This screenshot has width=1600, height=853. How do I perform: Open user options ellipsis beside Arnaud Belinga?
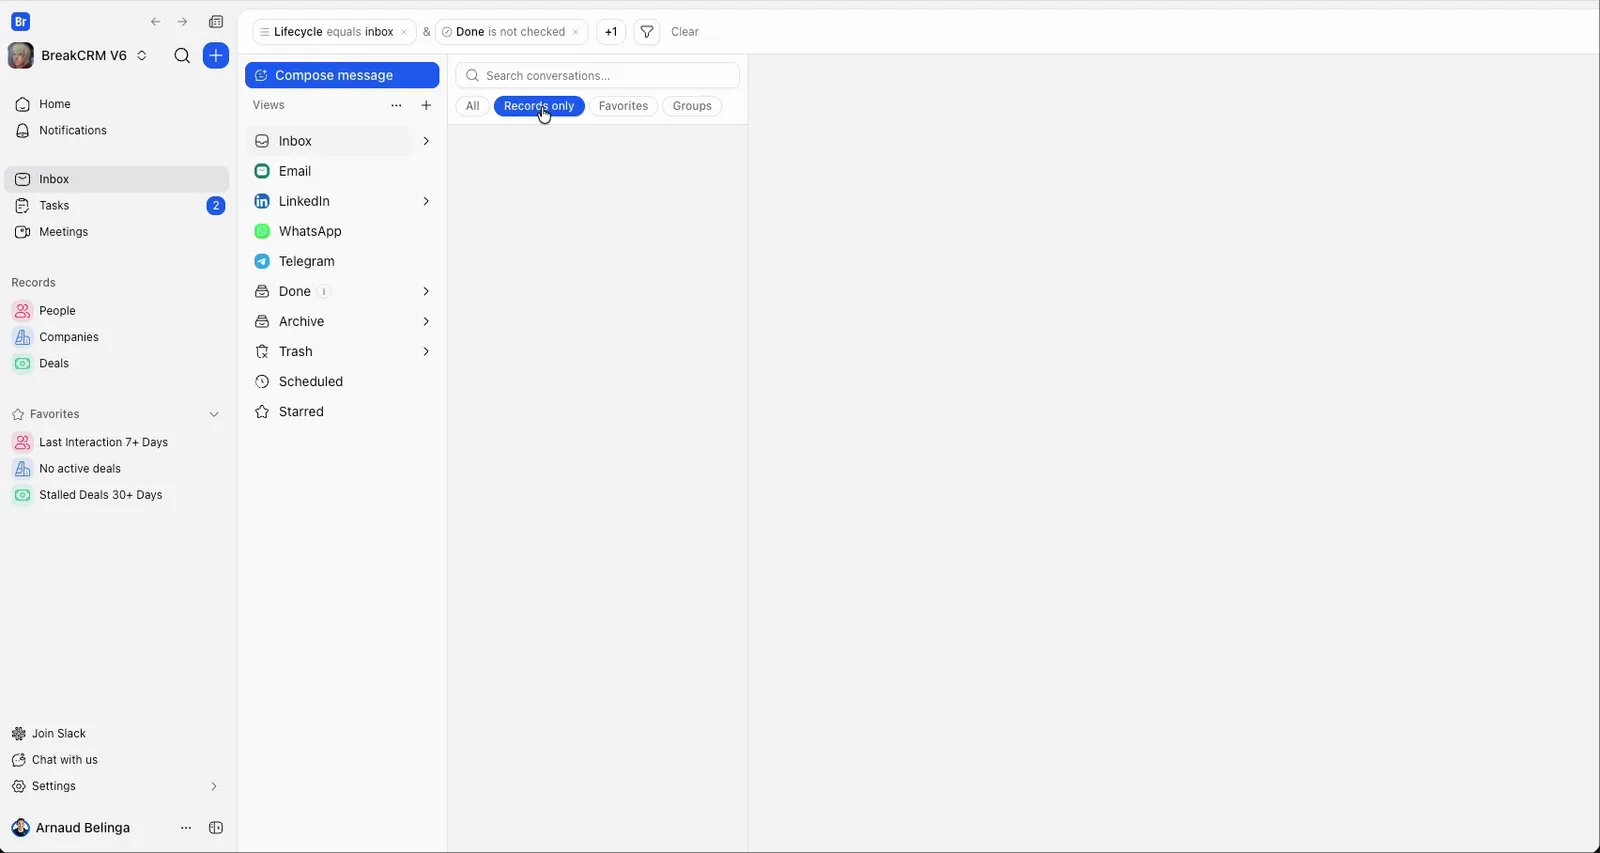click(186, 828)
